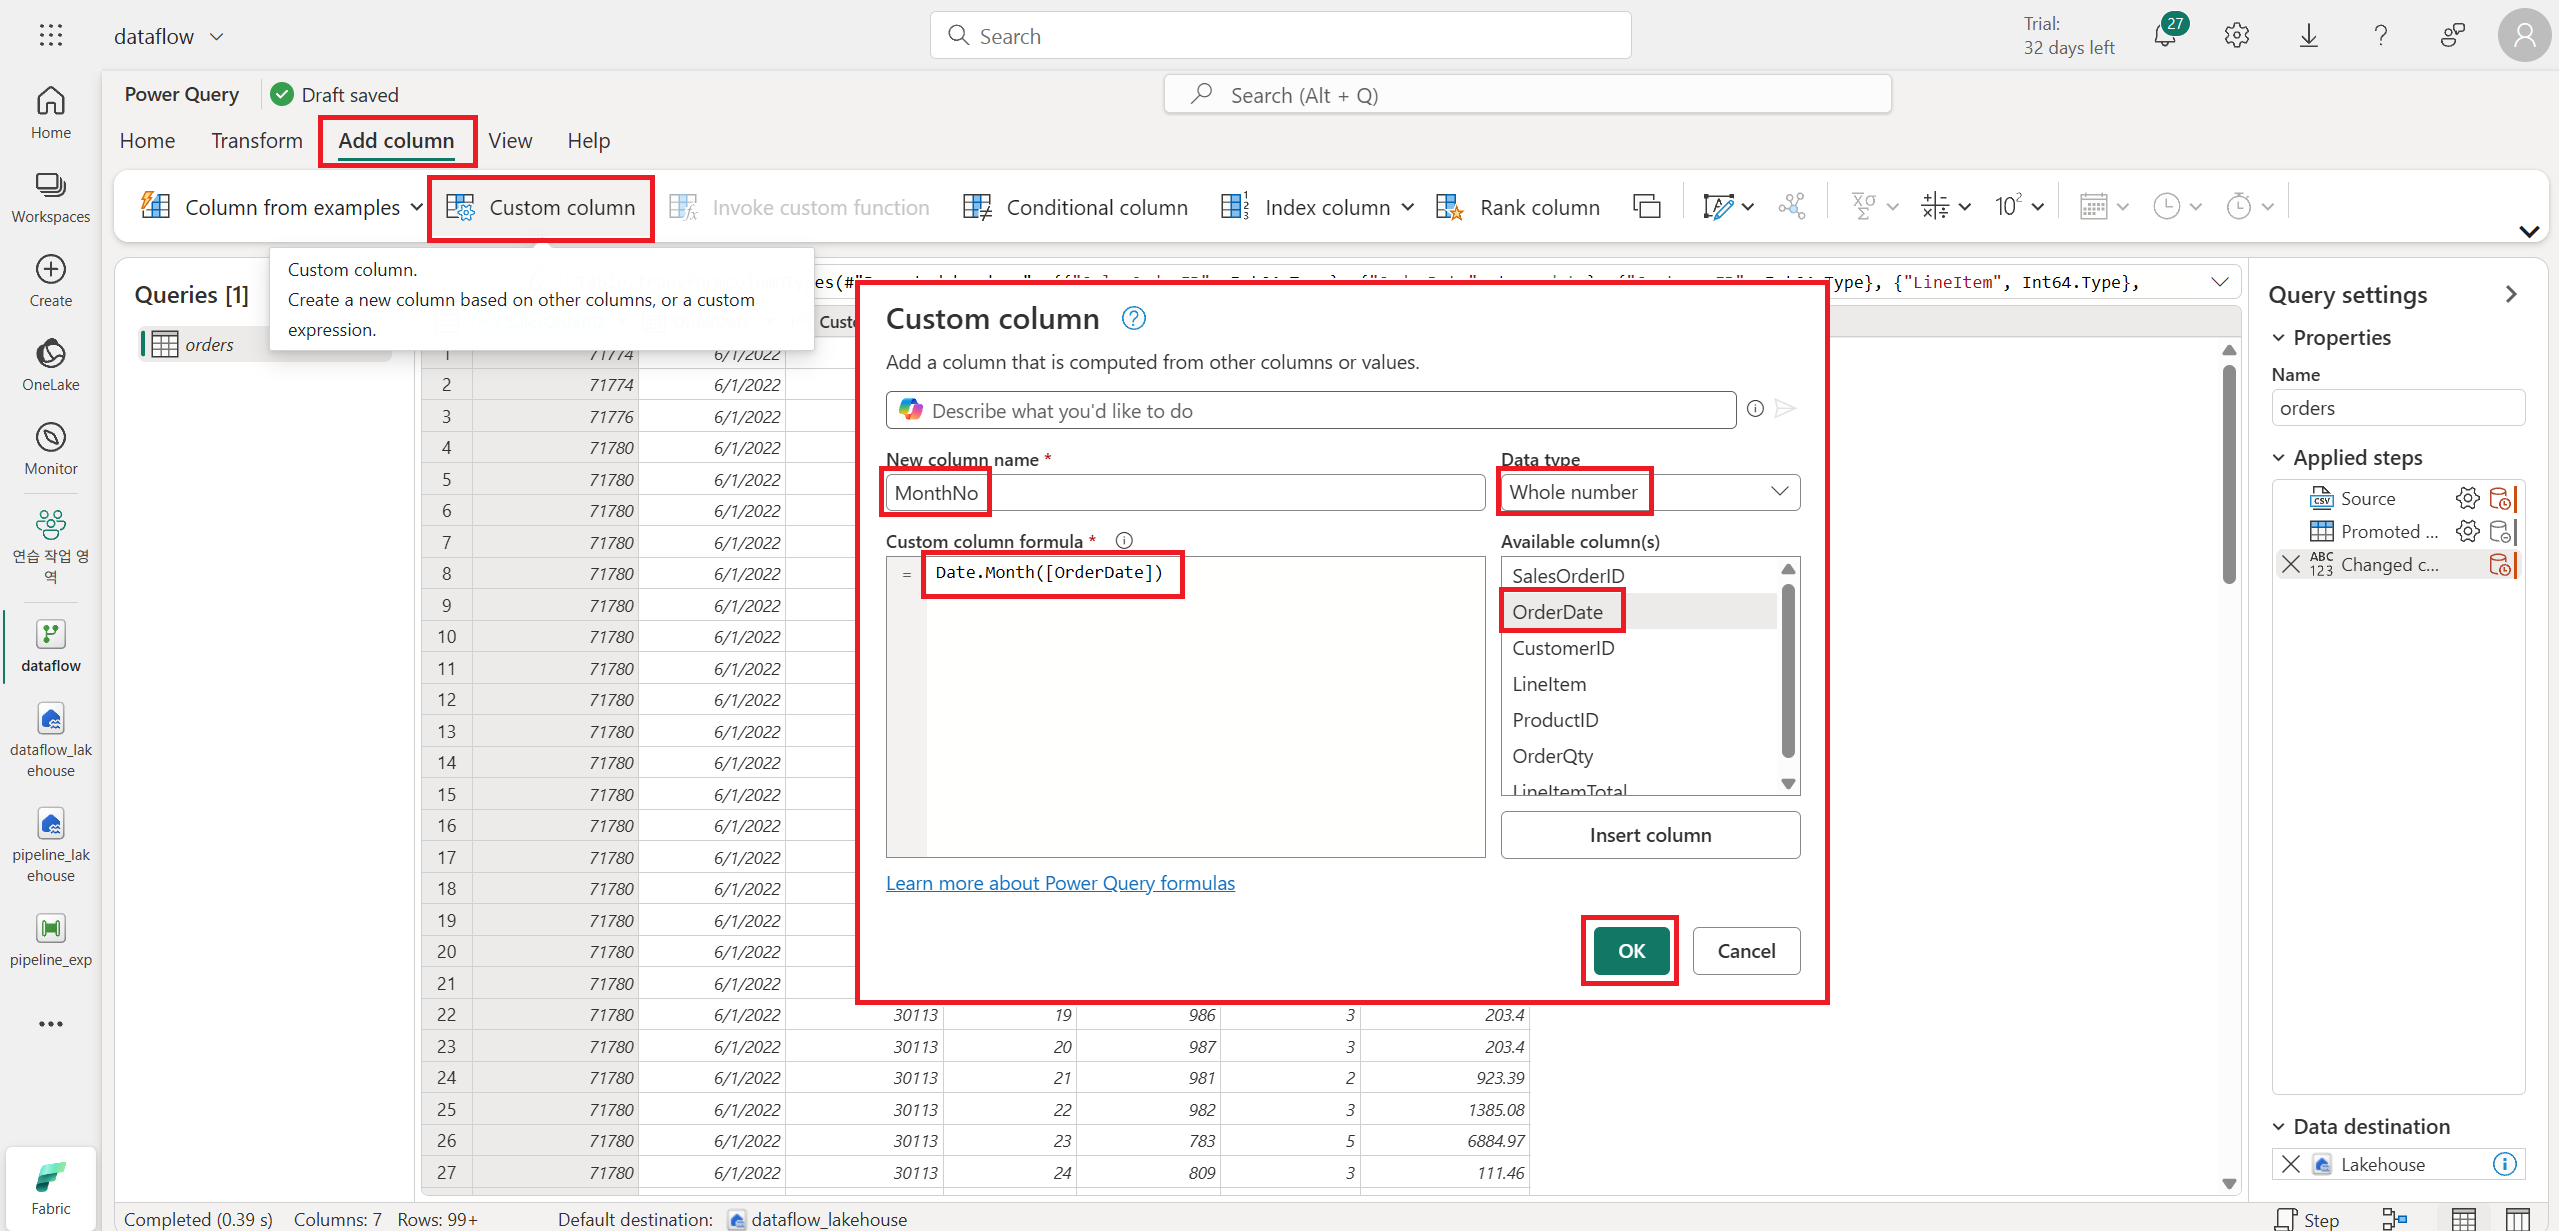
Task: Open Learn more about Power Query formulas
Action: click(x=1060, y=883)
